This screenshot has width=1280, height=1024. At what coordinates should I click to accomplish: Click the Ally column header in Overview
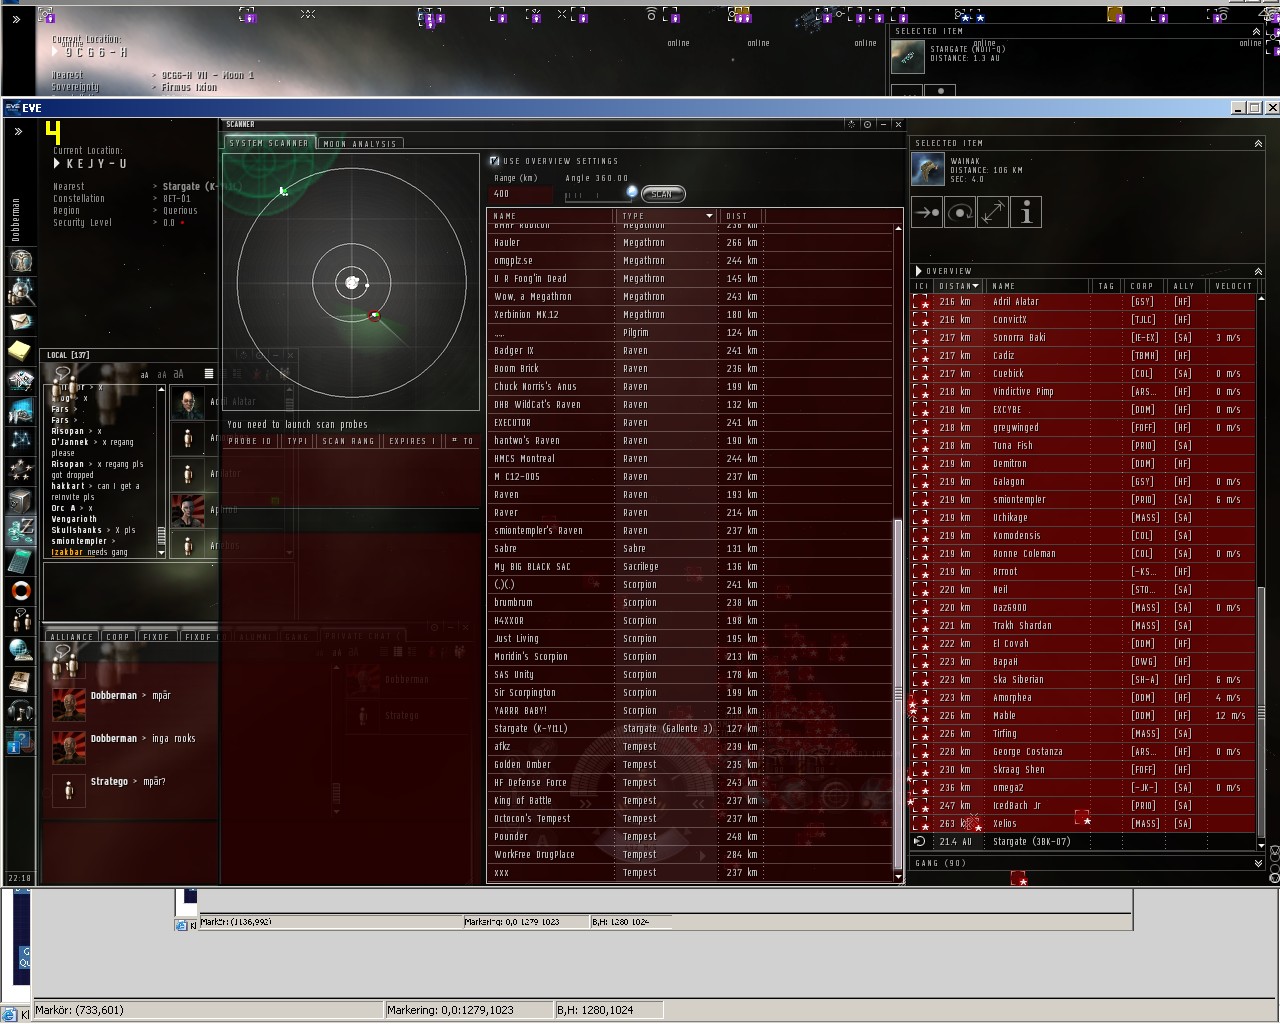coord(1185,286)
